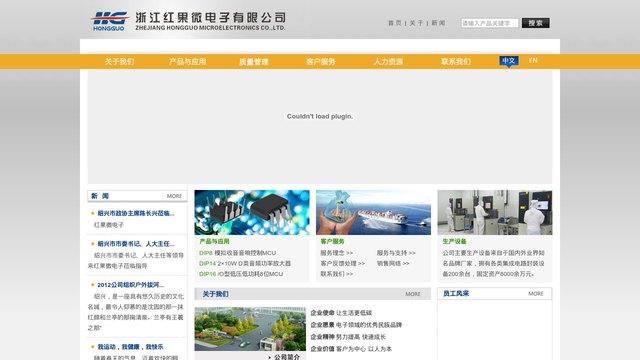Open the green 产品与应用 section heading

[214, 242]
